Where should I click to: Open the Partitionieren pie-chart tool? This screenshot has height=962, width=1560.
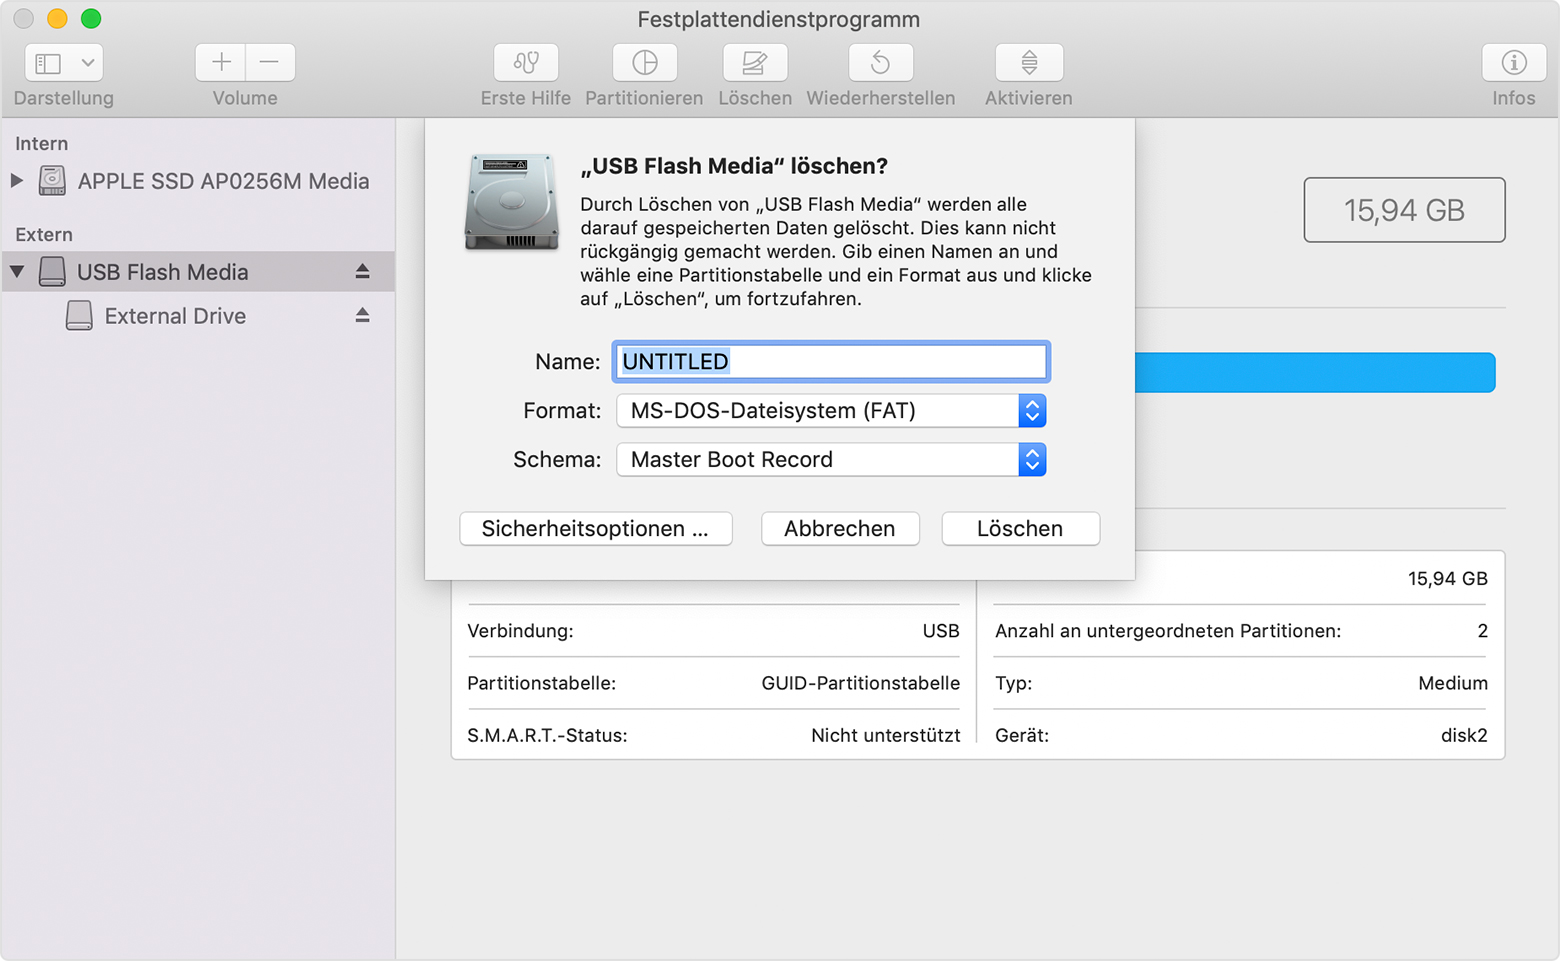click(x=645, y=63)
